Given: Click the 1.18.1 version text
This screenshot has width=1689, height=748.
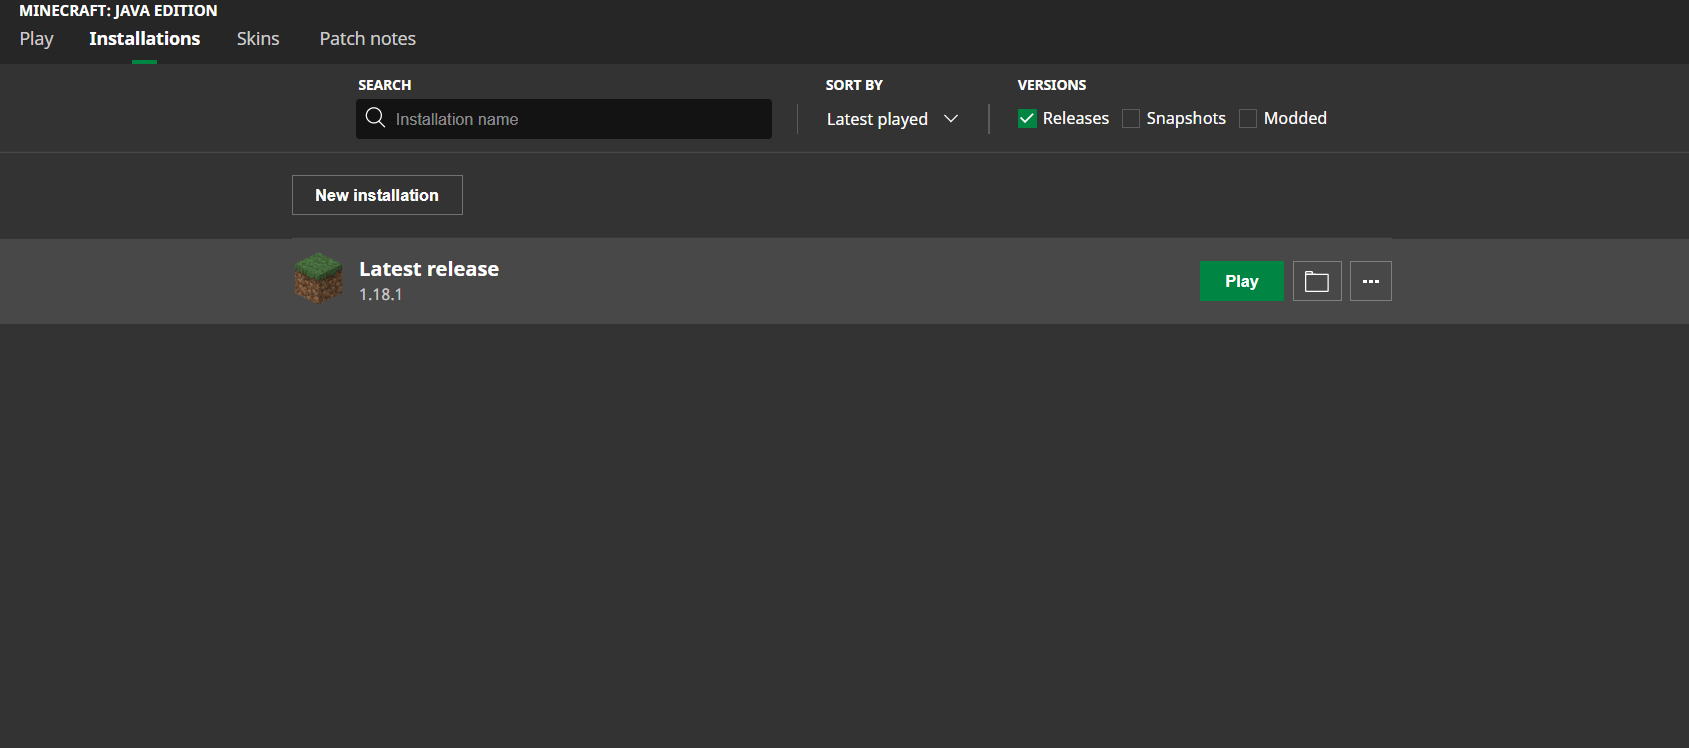Looking at the screenshot, I should coord(381,294).
